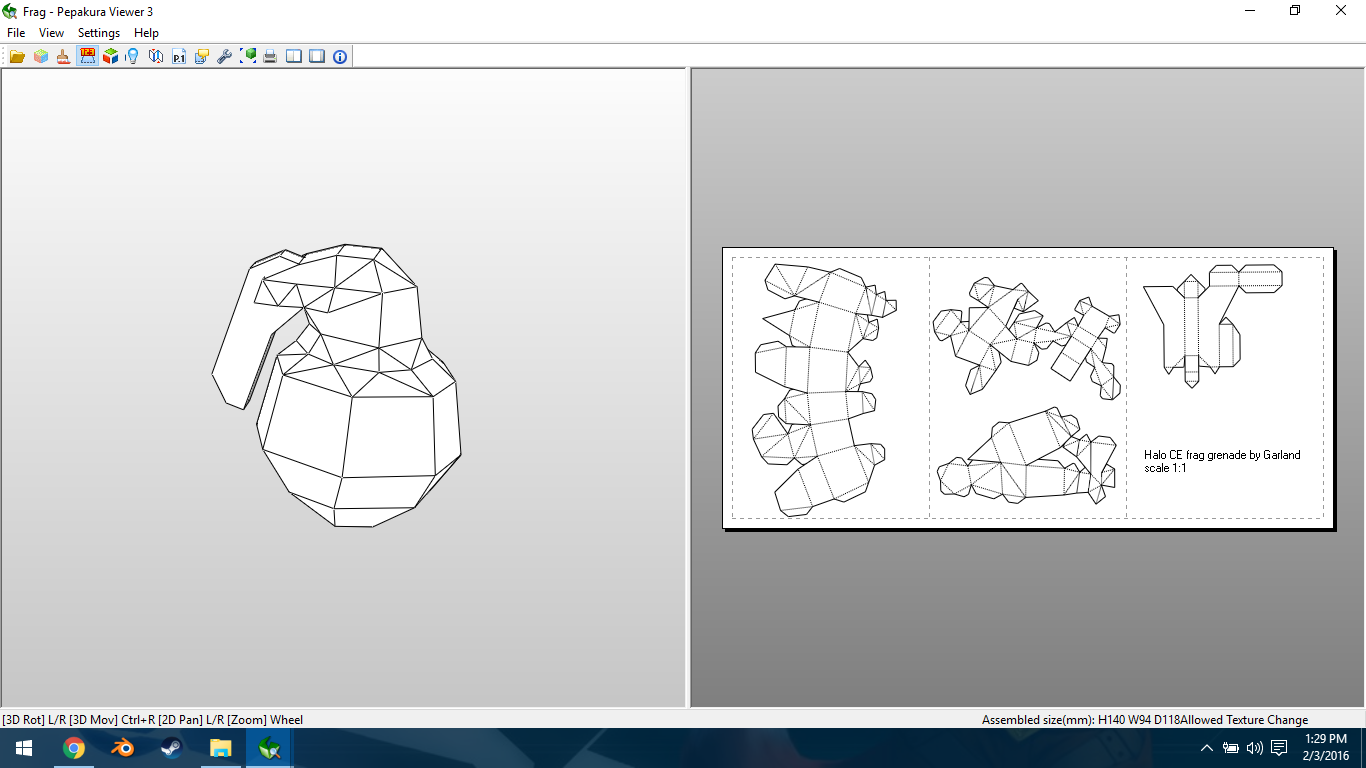Image resolution: width=1366 pixels, height=768 pixels.
Task: Launch Chrome from the taskbar
Action: click(x=73, y=748)
